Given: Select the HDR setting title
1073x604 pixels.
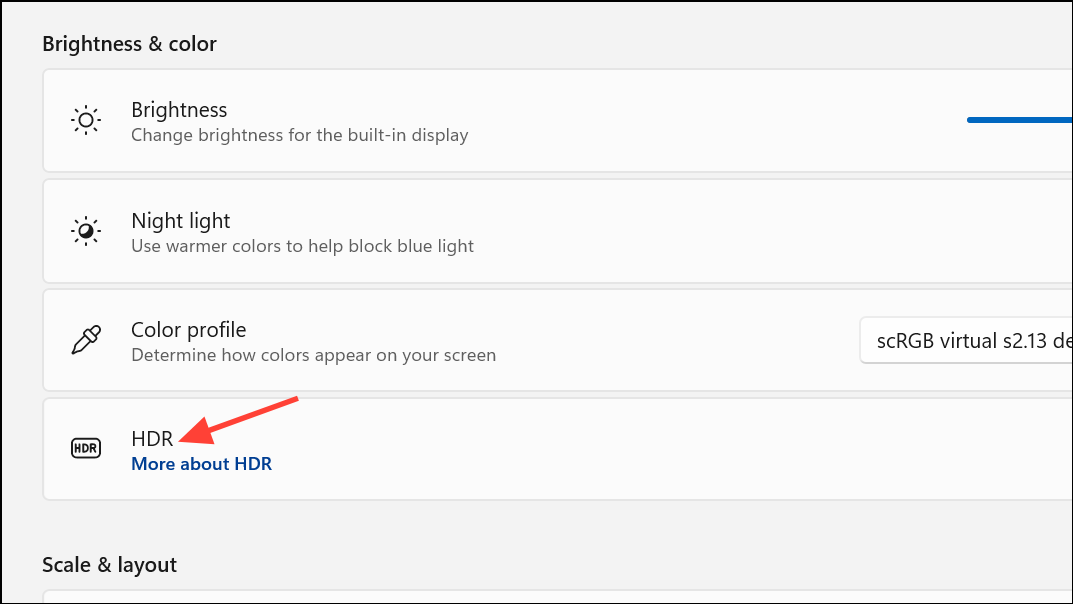Looking at the screenshot, I should coord(152,438).
